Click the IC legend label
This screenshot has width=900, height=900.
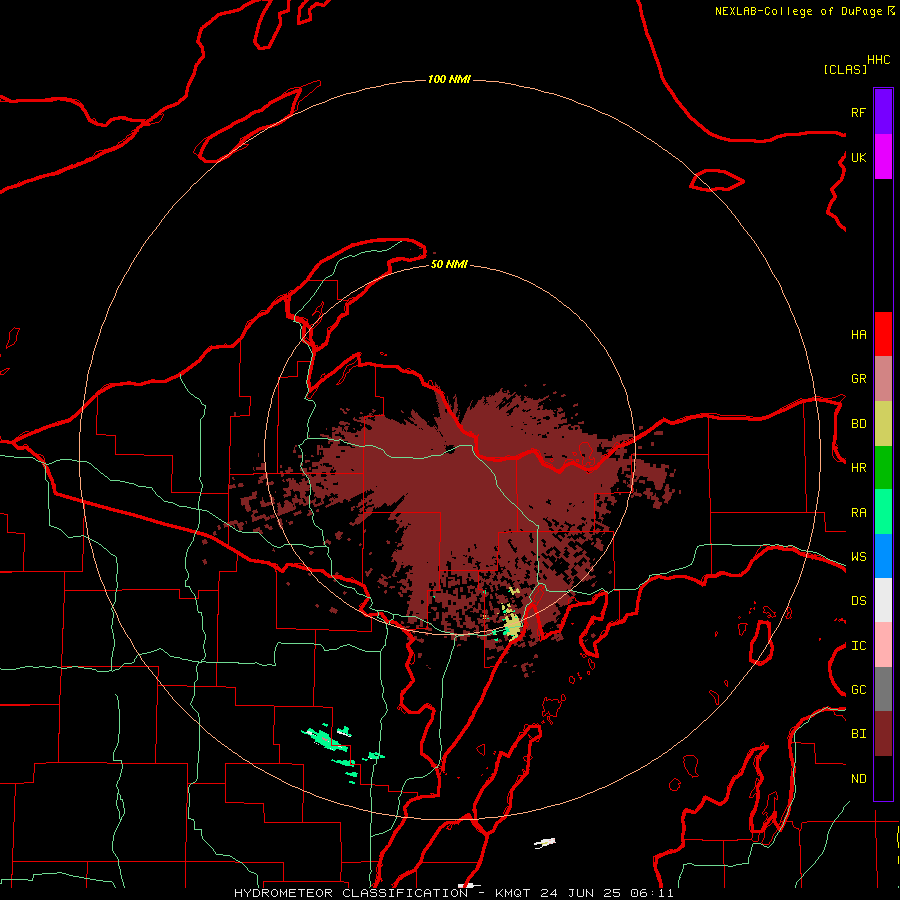point(858,646)
